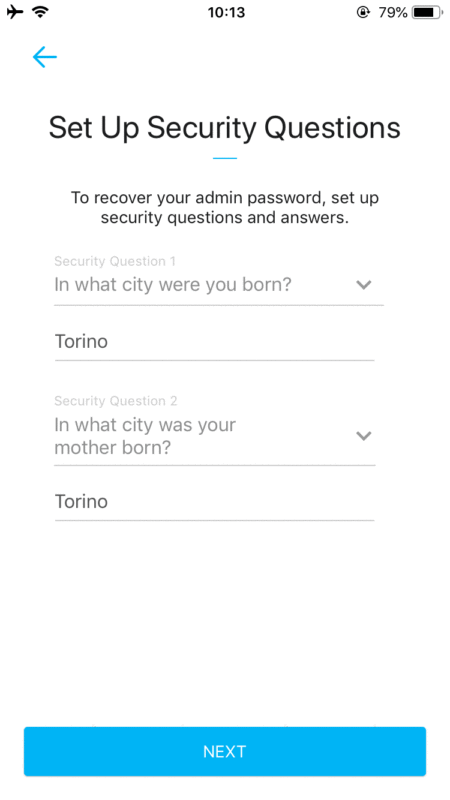Tap the empty area below answer fields
Viewport: 450px width, 800px height.
click(x=225, y=622)
